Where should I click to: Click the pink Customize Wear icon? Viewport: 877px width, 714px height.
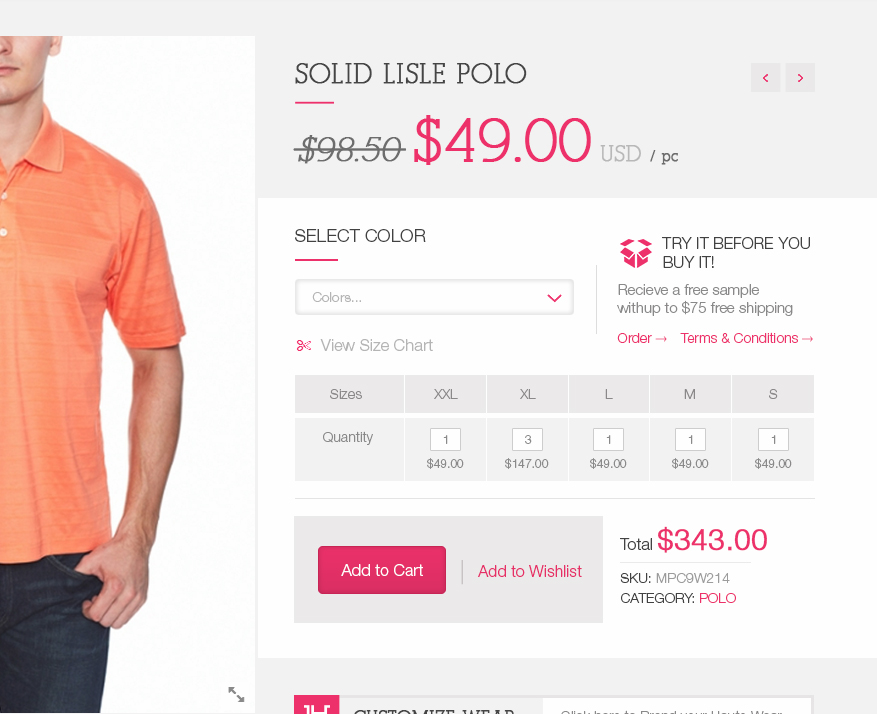pyautogui.click(x=316, y=706)
